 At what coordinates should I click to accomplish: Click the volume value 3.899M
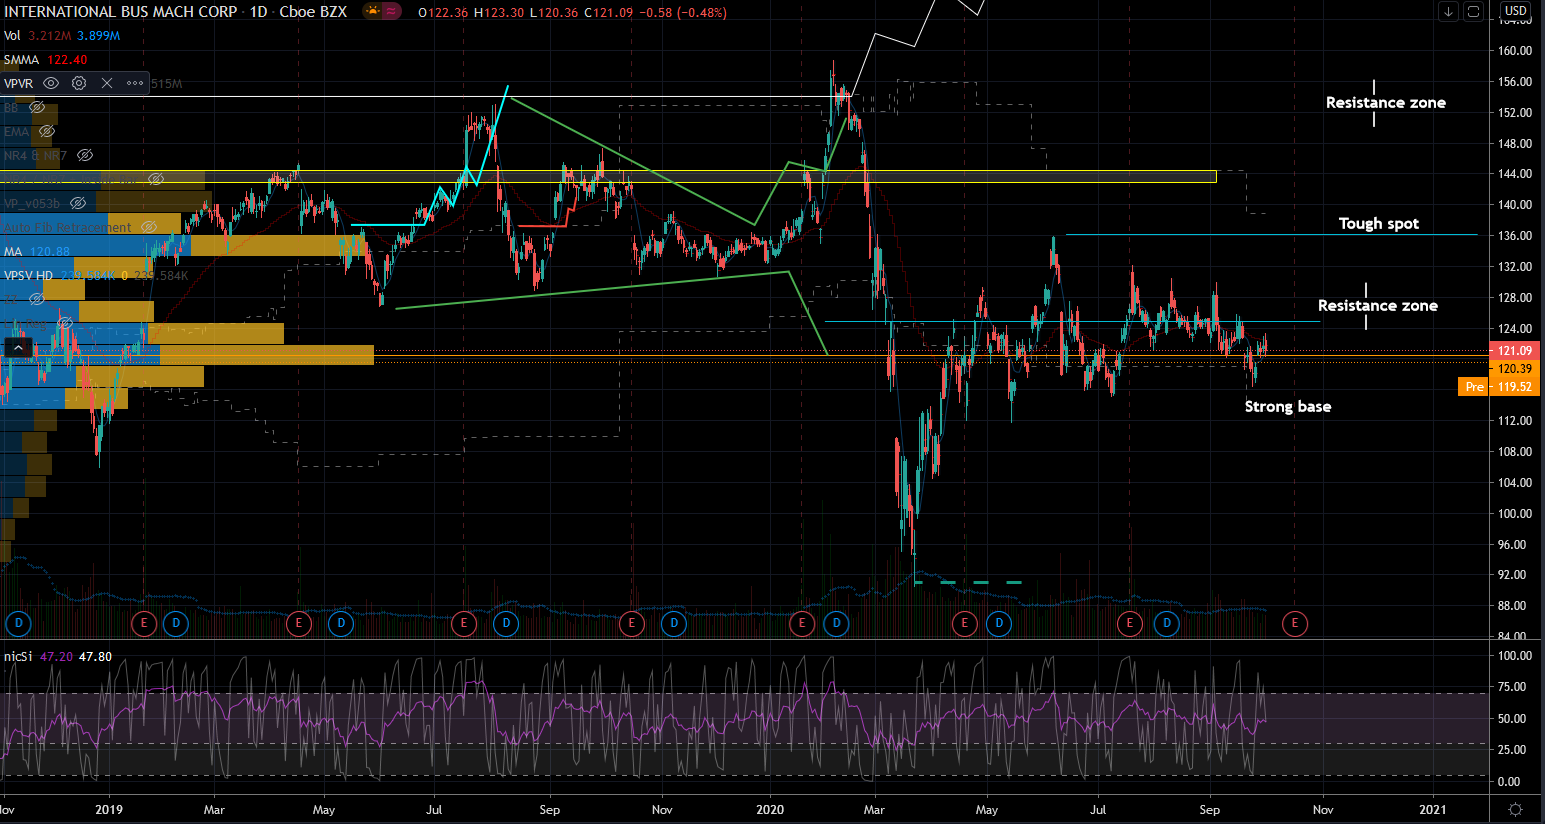(99, 36)
